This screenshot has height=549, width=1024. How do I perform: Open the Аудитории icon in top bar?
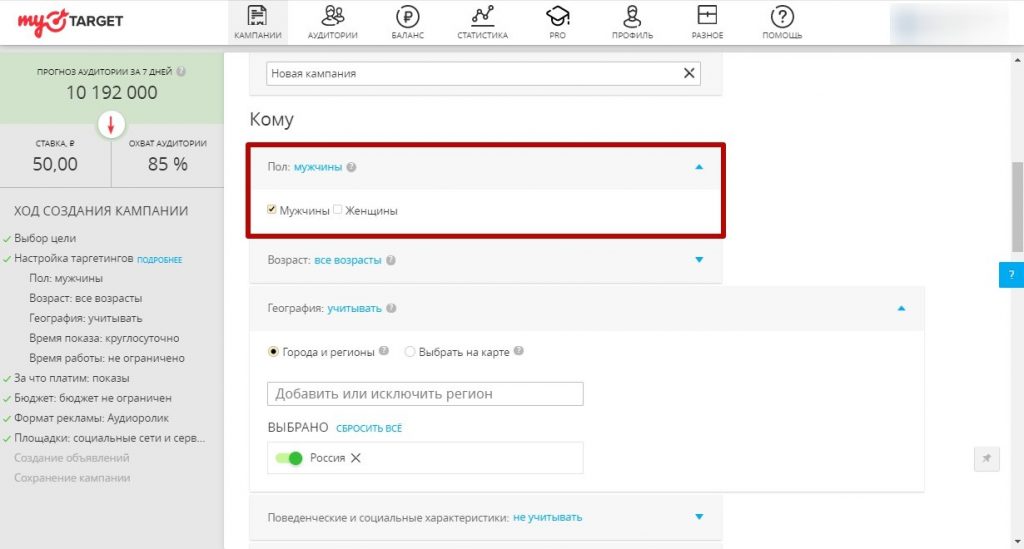point(333,17)
